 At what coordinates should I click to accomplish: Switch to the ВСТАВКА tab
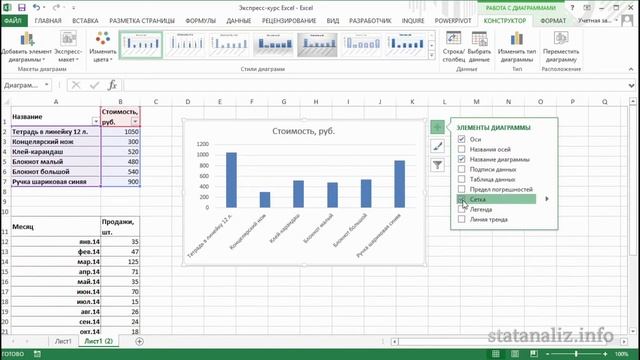click(85, 20)
